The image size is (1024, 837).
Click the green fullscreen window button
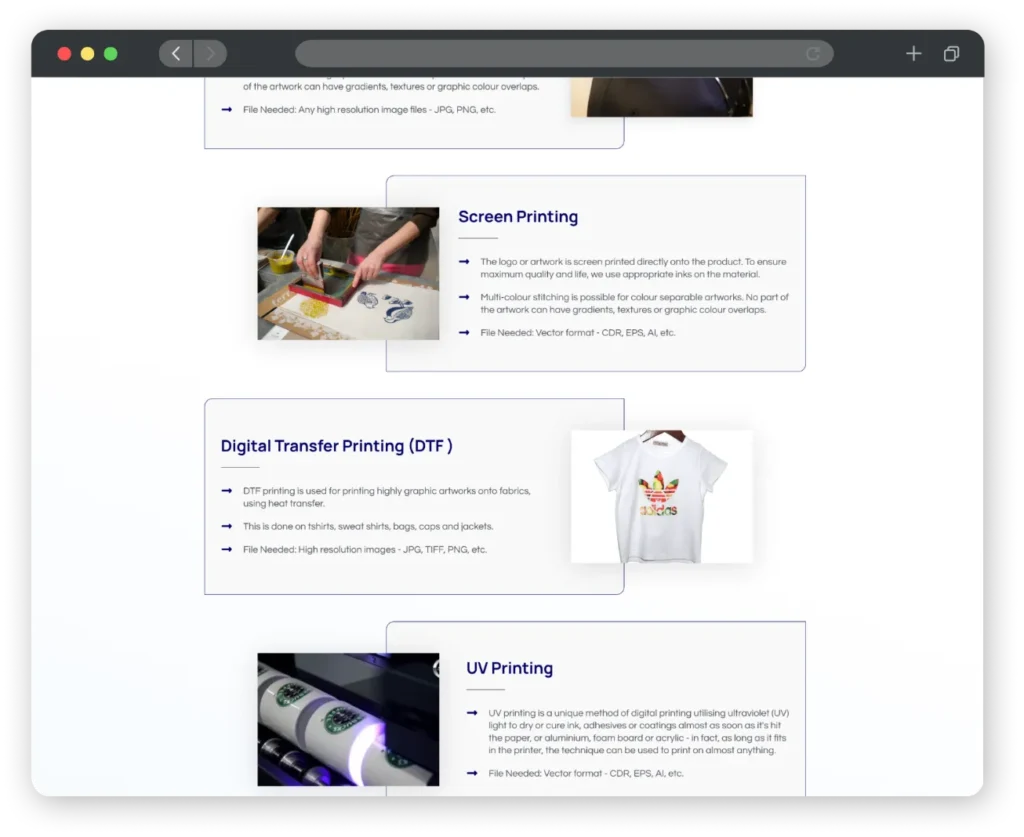click(111, 54)
